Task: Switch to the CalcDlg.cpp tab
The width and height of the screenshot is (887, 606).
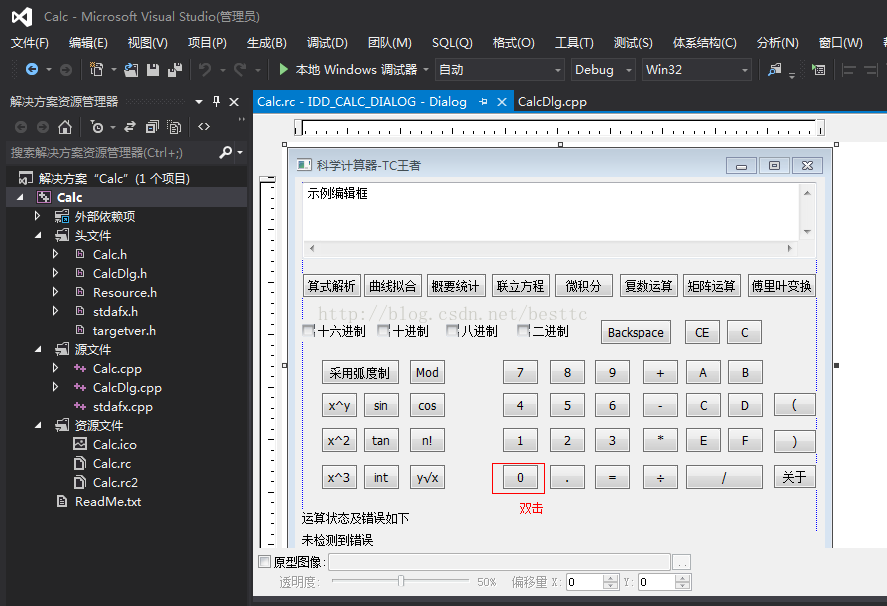Action: 552,102
